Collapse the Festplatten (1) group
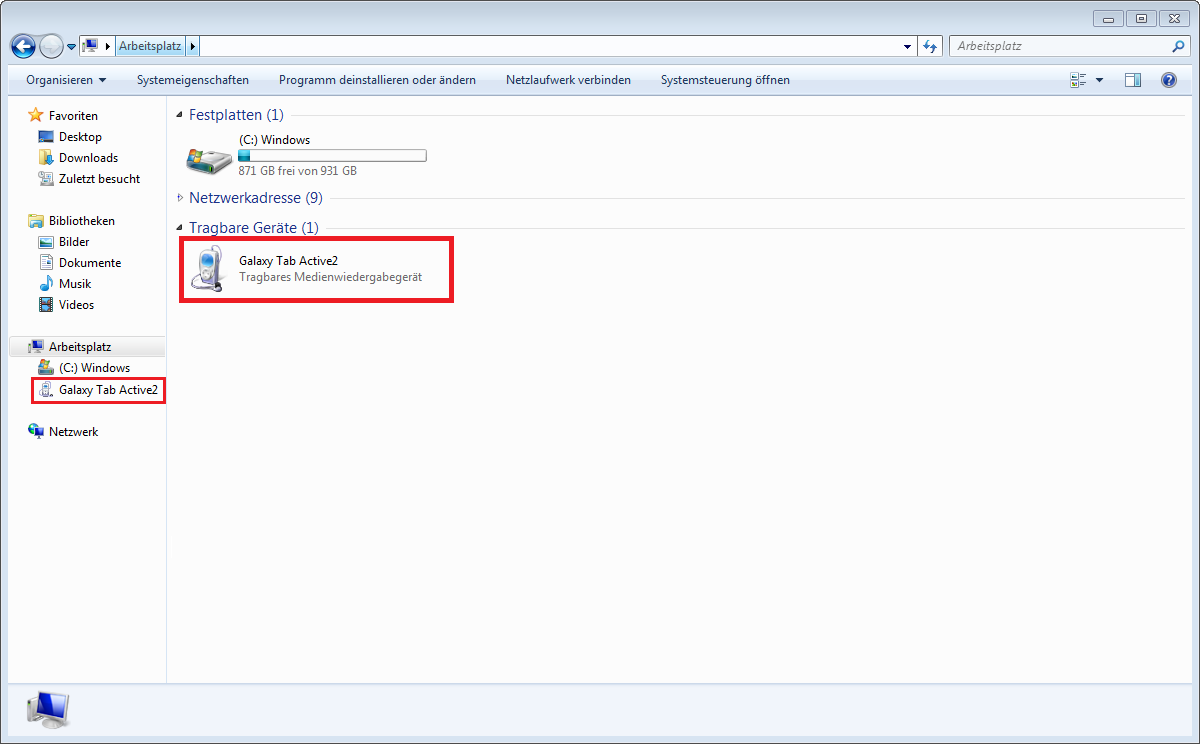This screenshot has width=1200, height=744. tap(180, 115)
